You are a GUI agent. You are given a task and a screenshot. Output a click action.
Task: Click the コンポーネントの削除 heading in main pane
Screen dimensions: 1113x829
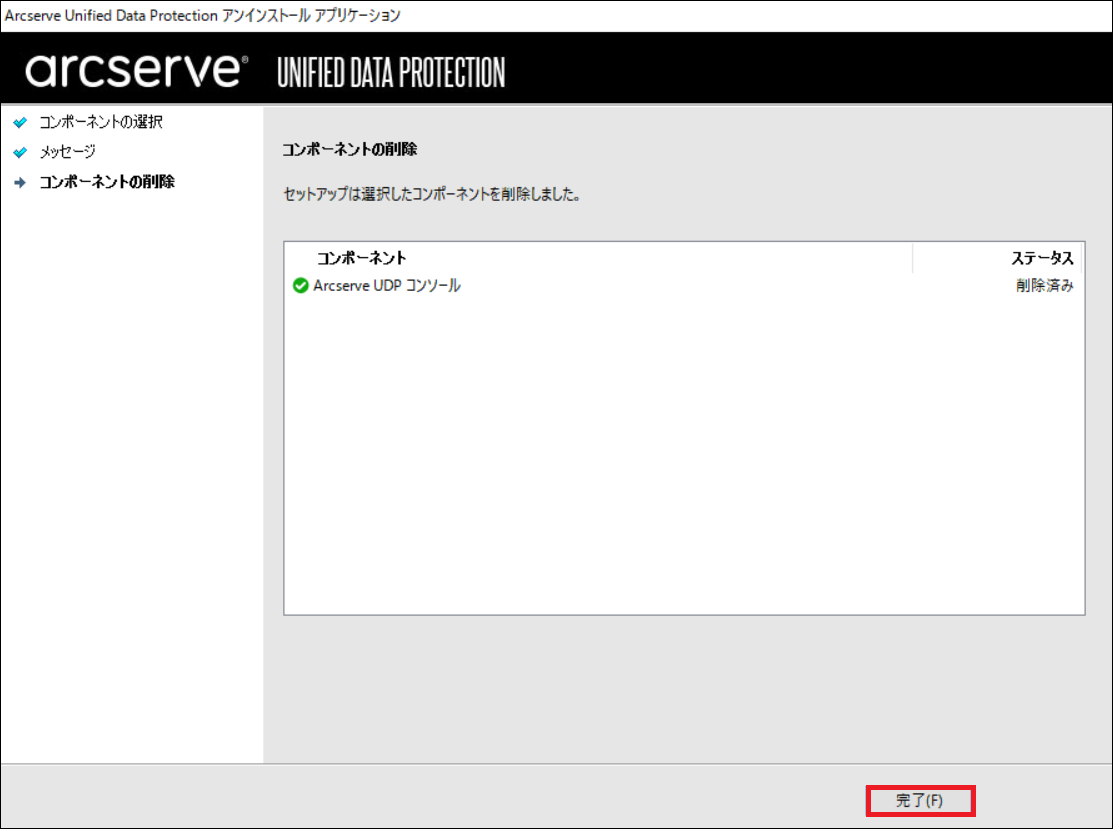(x=349, y=149)
